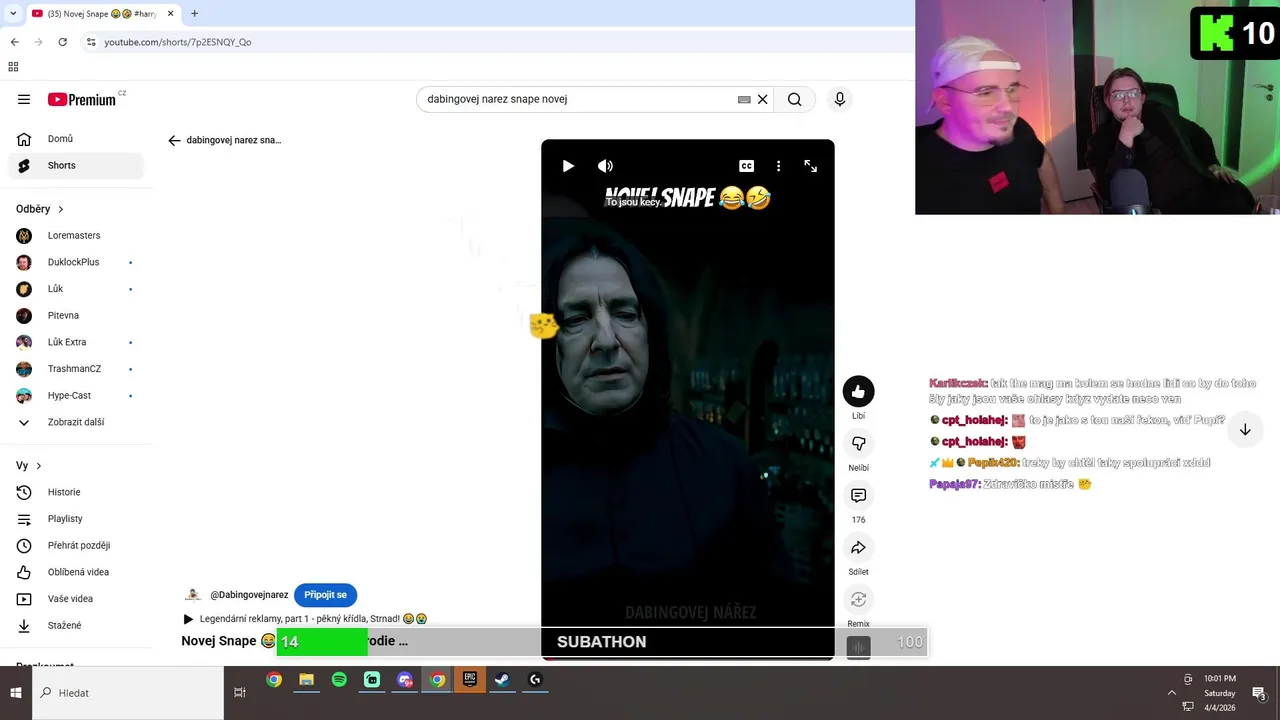Mute the Short's volume

(605, 166)
